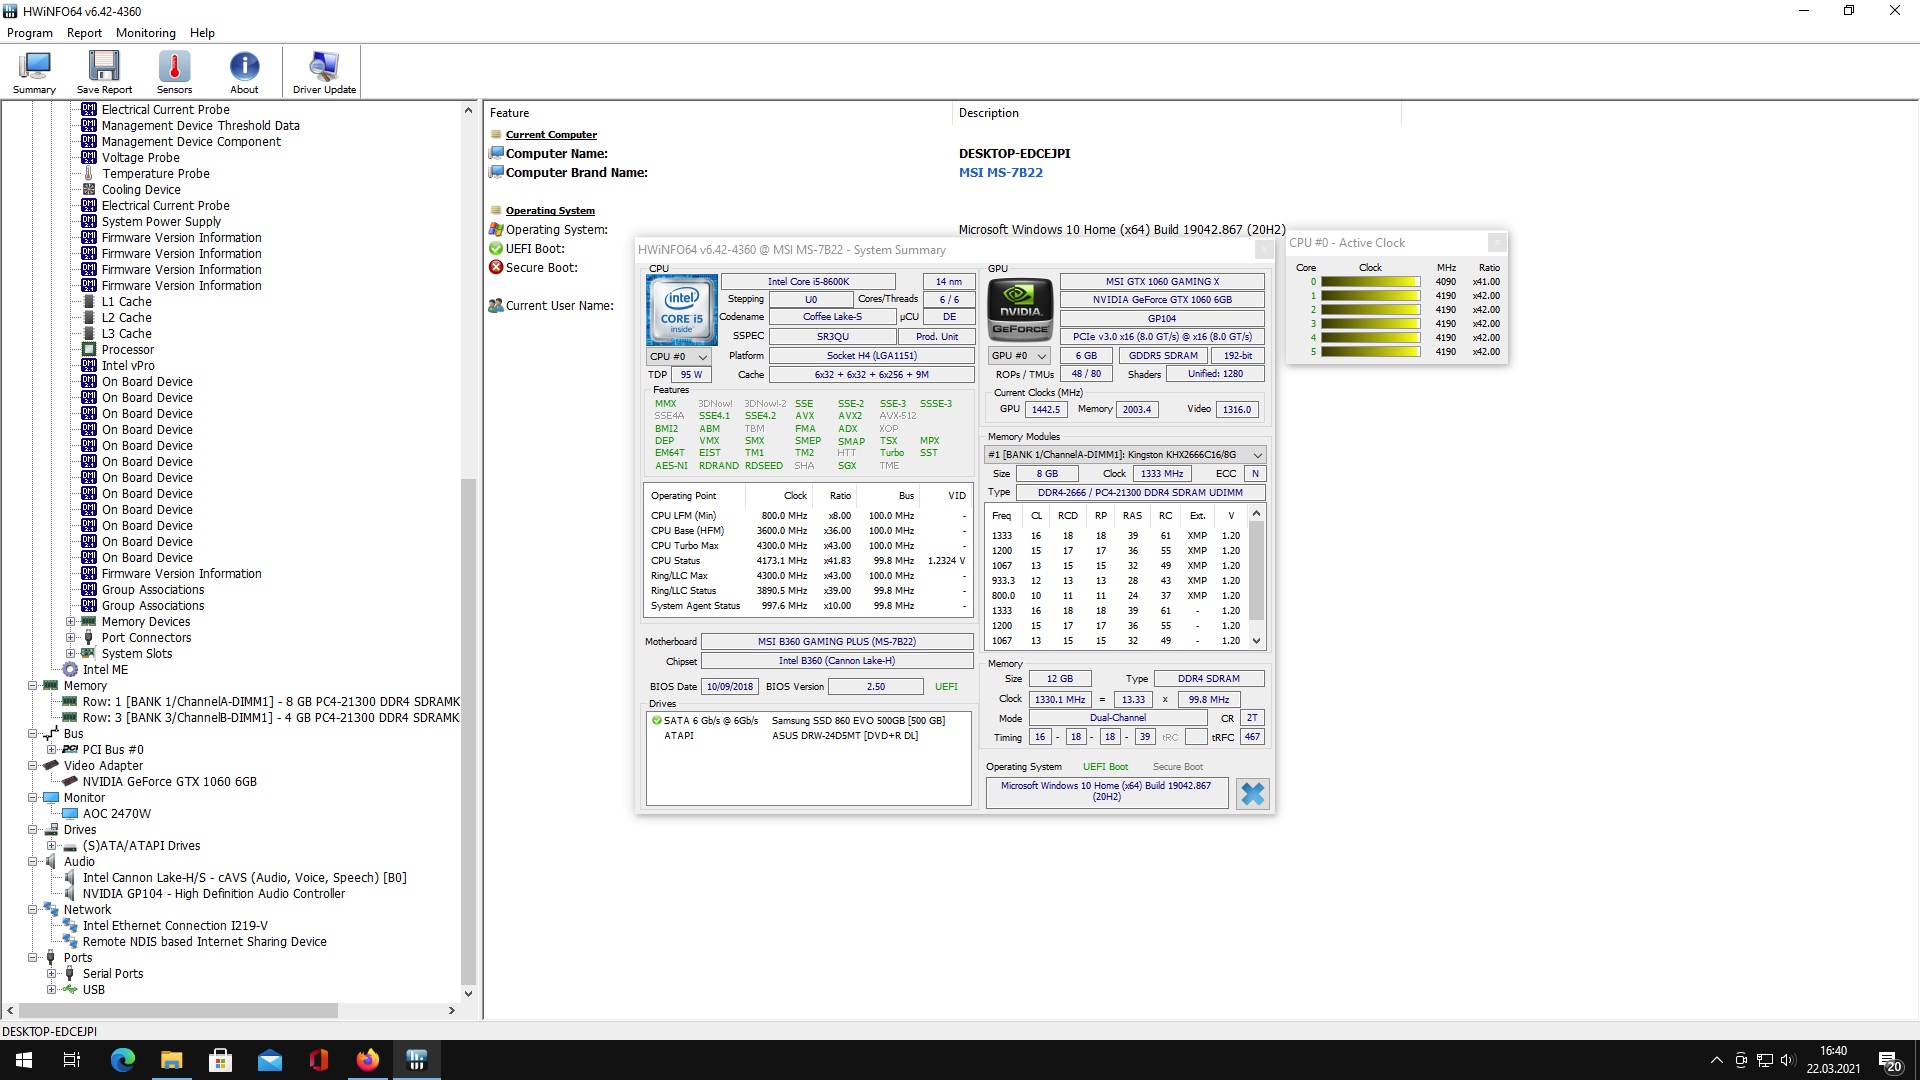The height and width of the screenshot is (1080, 1920).
Task: Click the Intel ME tree icon
Action: click(70, 670)
